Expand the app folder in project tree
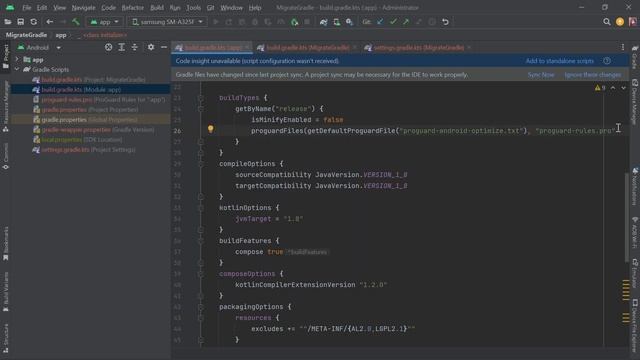Screen dimensions: 640x360 [x=17, y=60]
